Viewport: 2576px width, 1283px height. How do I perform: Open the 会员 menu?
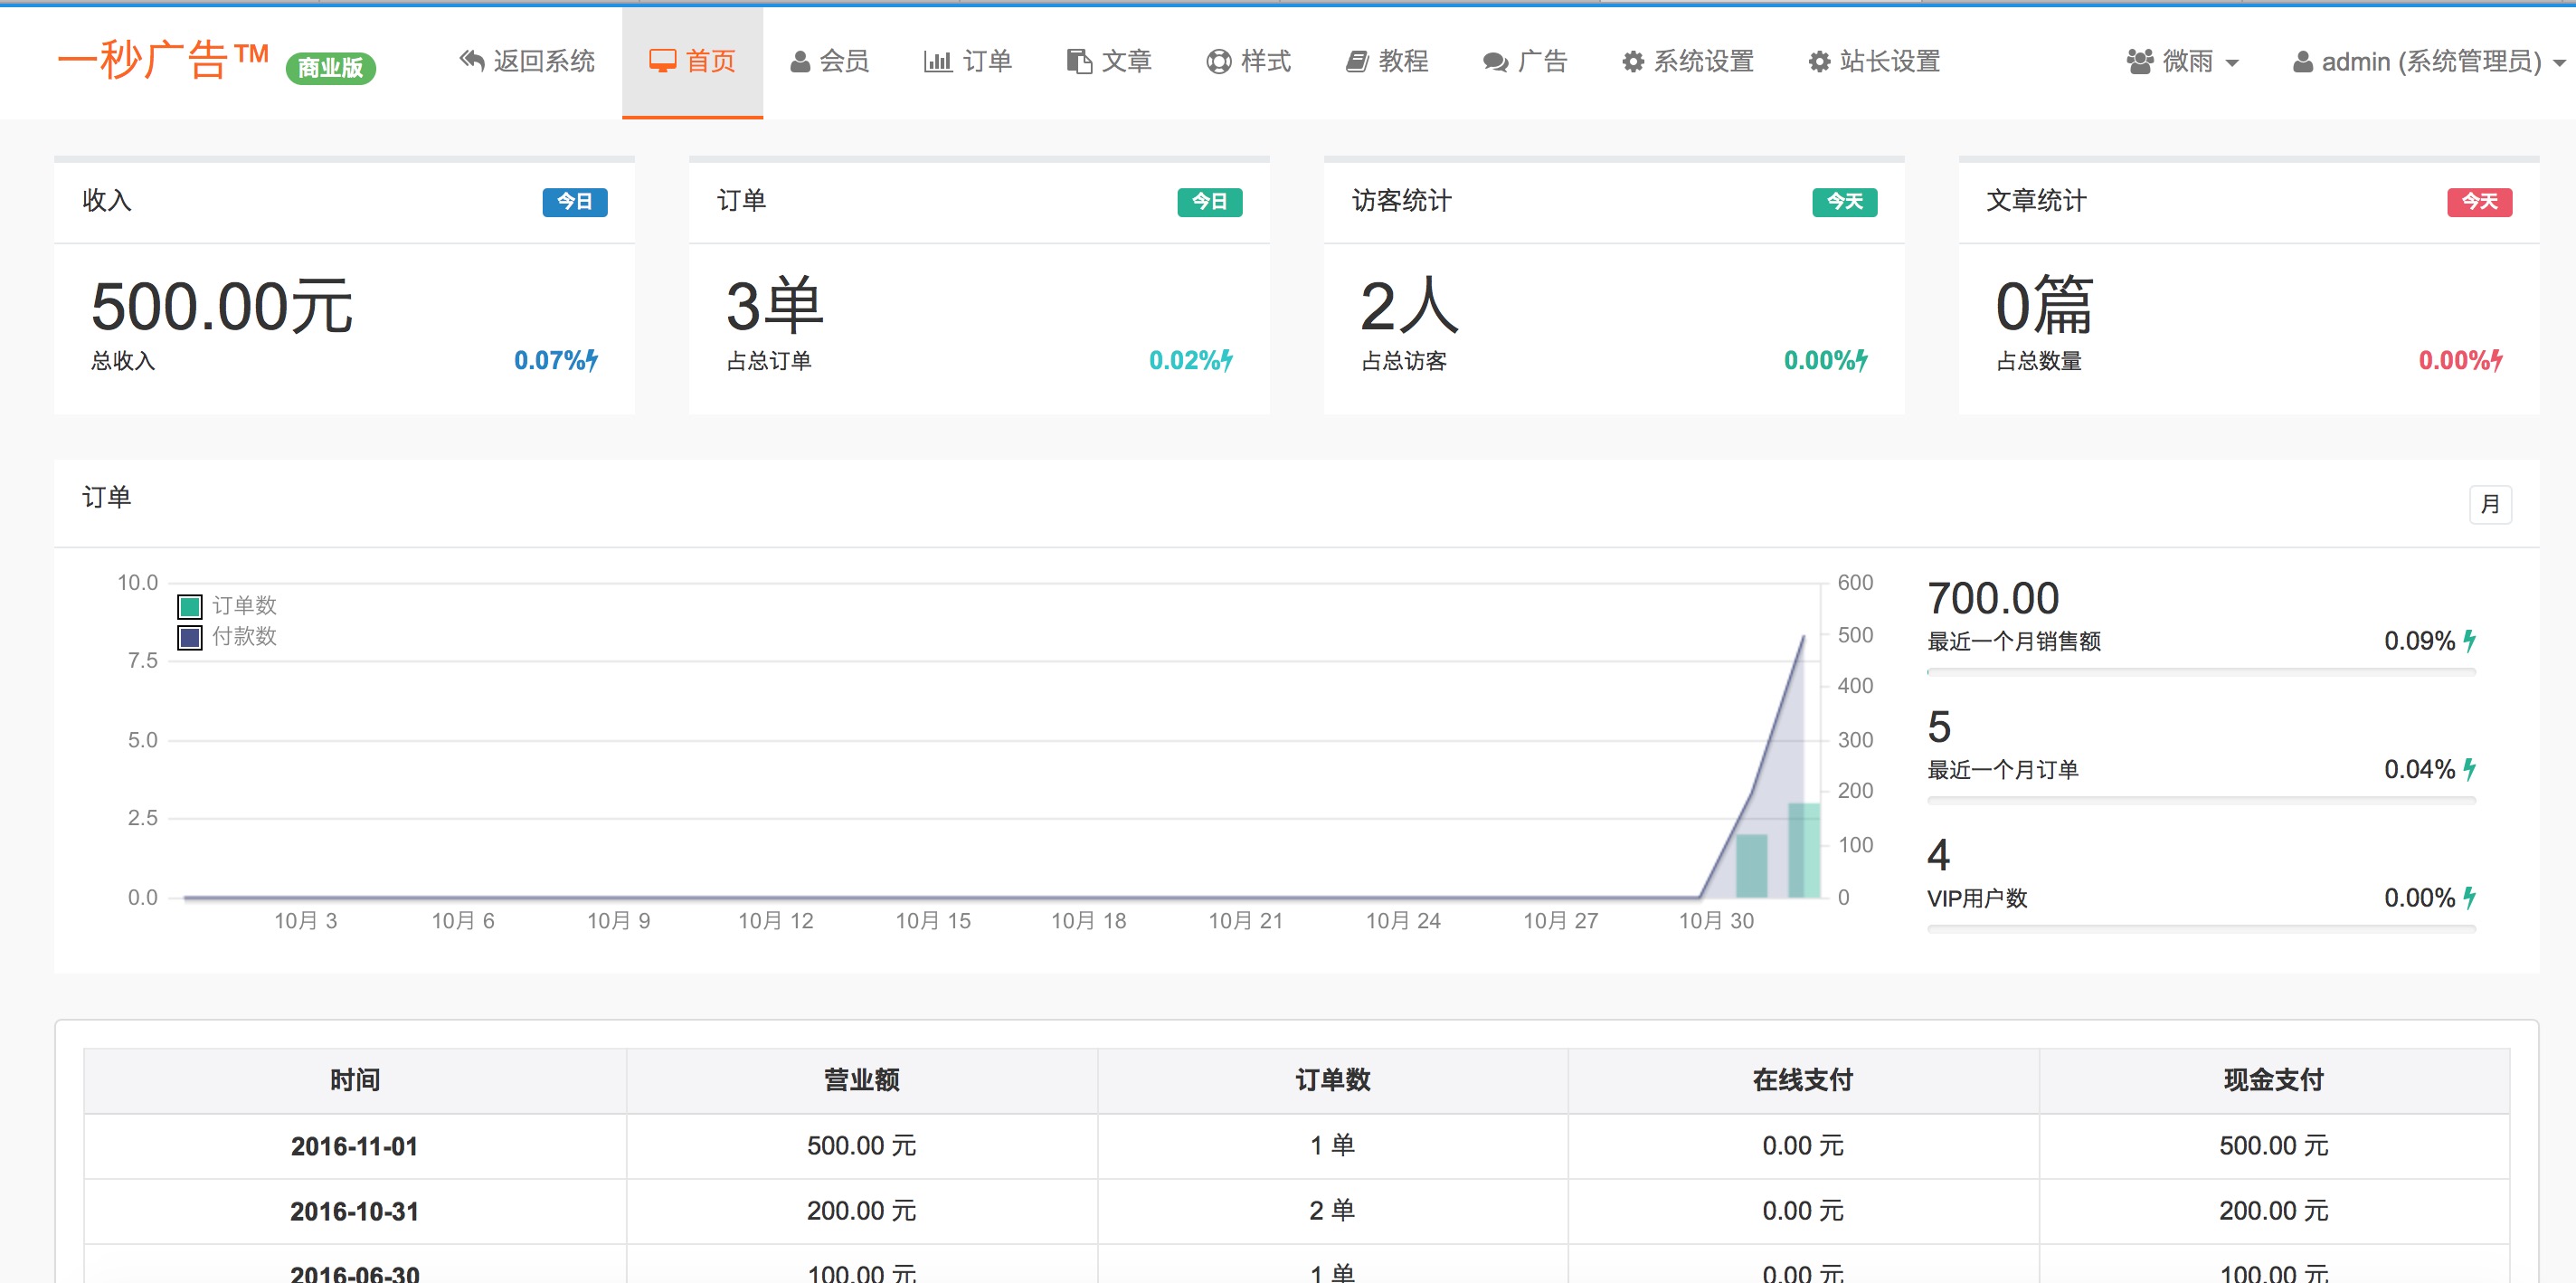[830, 62]
